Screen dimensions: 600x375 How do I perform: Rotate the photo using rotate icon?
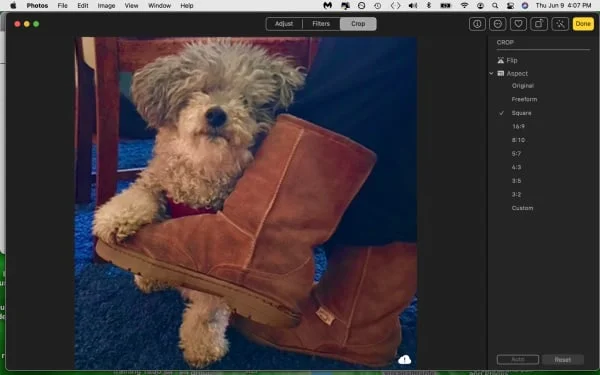click(539, 24)
